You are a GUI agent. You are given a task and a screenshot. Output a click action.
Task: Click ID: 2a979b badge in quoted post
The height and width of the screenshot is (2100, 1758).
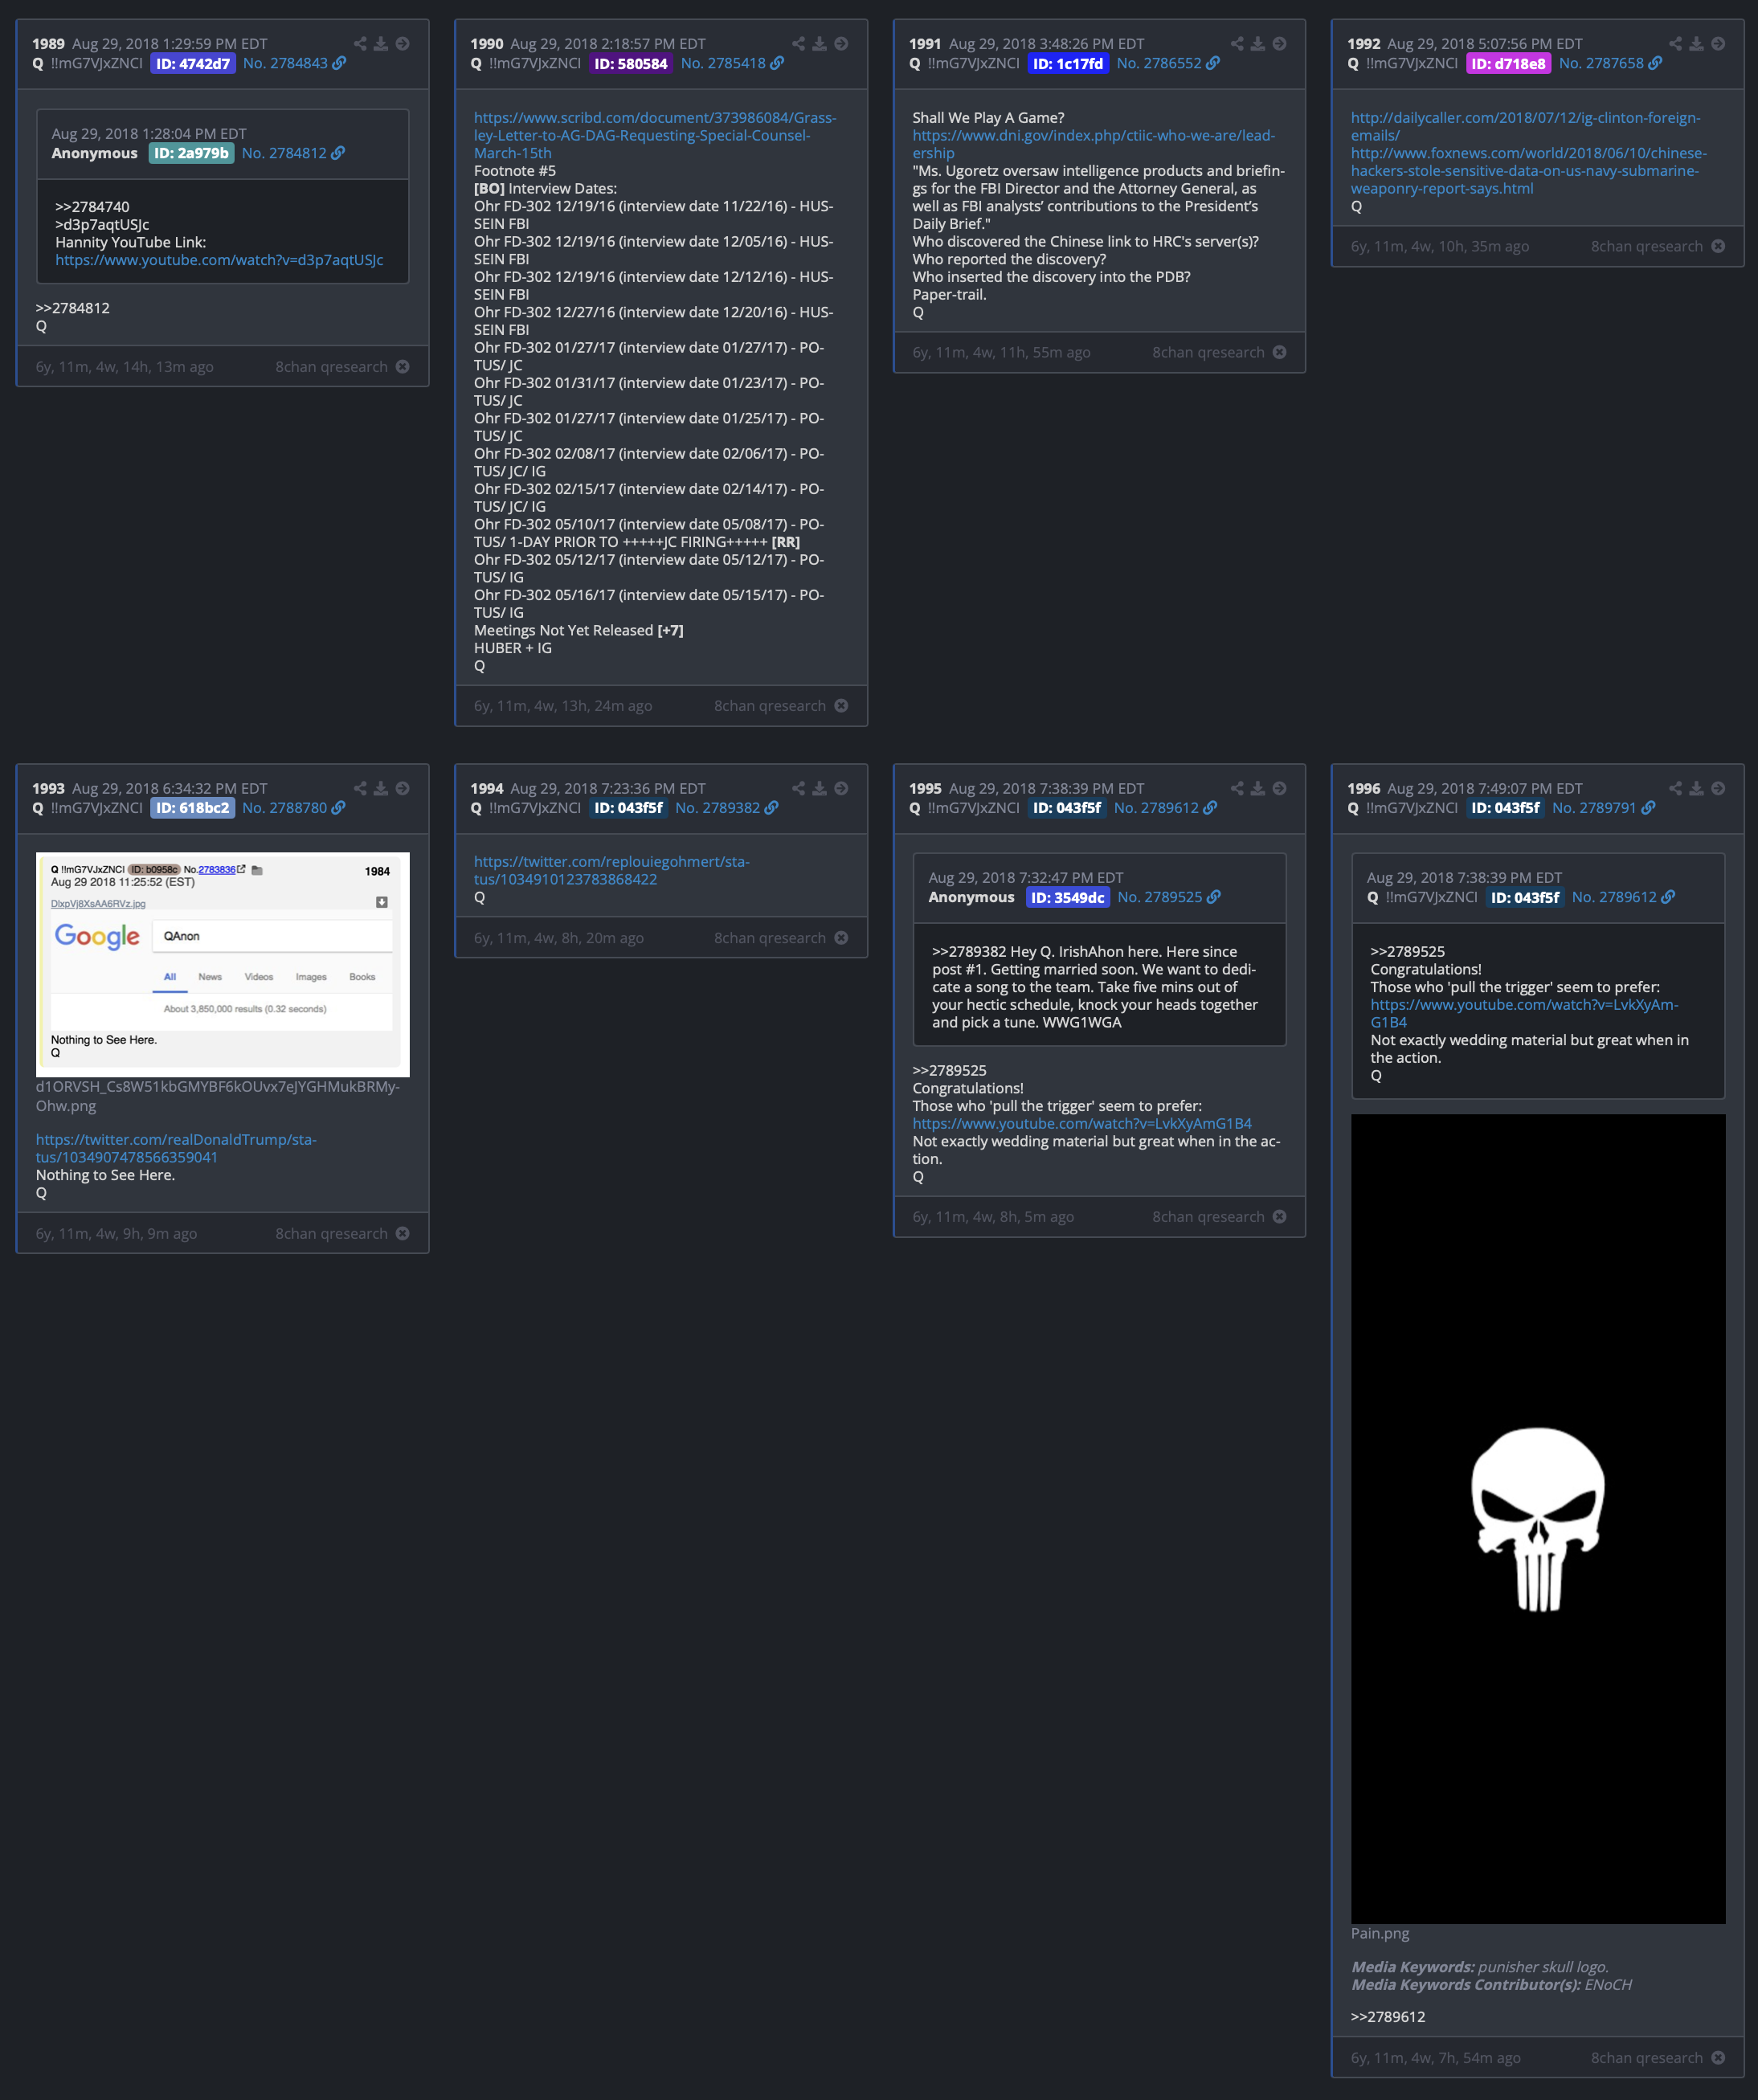point(191,153)
